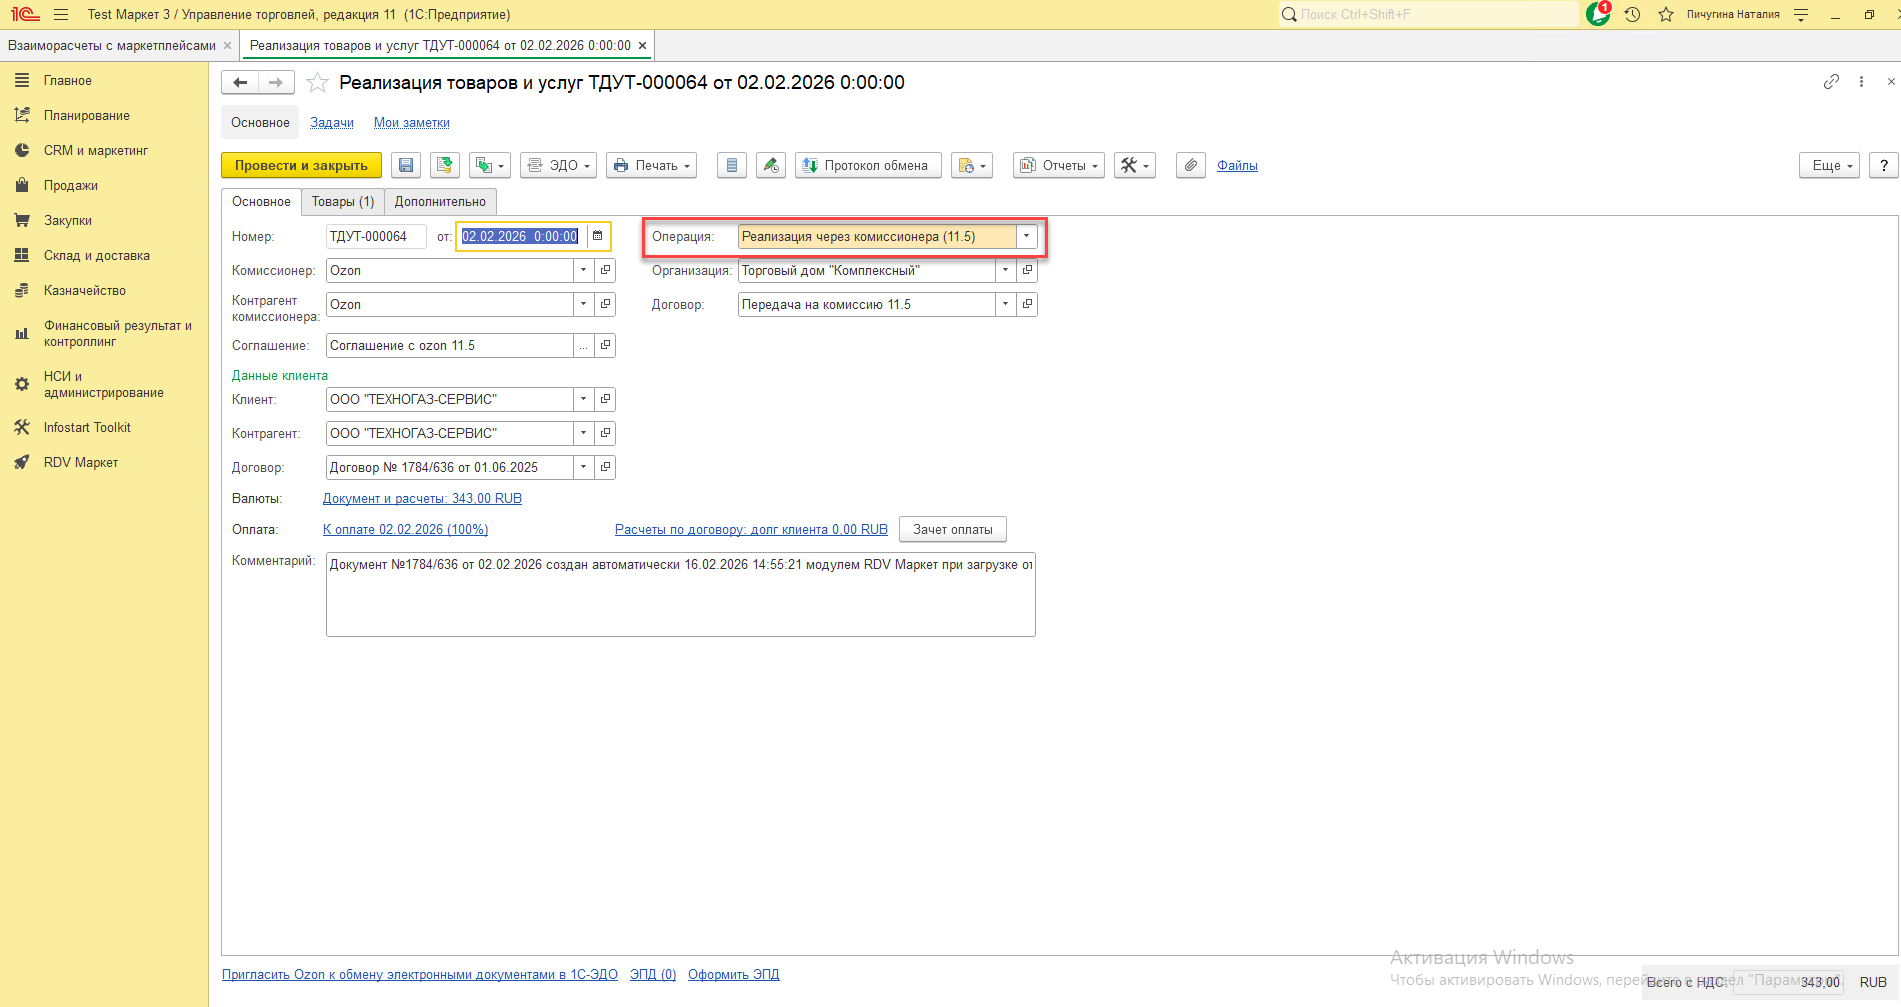Open the main hamburger menu in title bar
This screenshot has width=1901, height=1007.
pos(61,15)
